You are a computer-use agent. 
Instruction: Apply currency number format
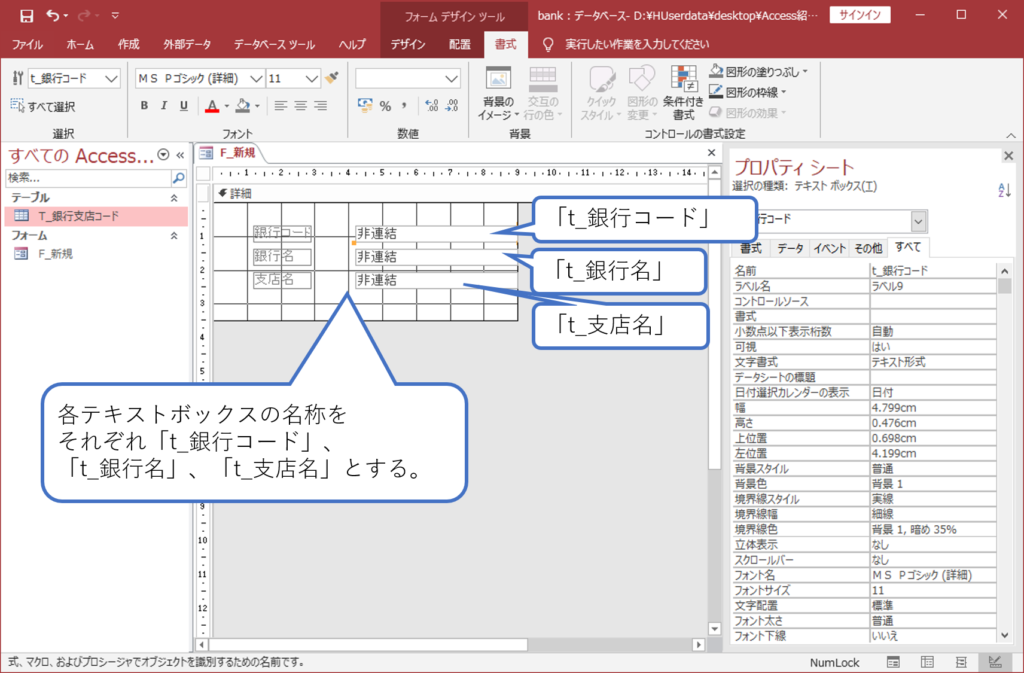tap(365, 105)
